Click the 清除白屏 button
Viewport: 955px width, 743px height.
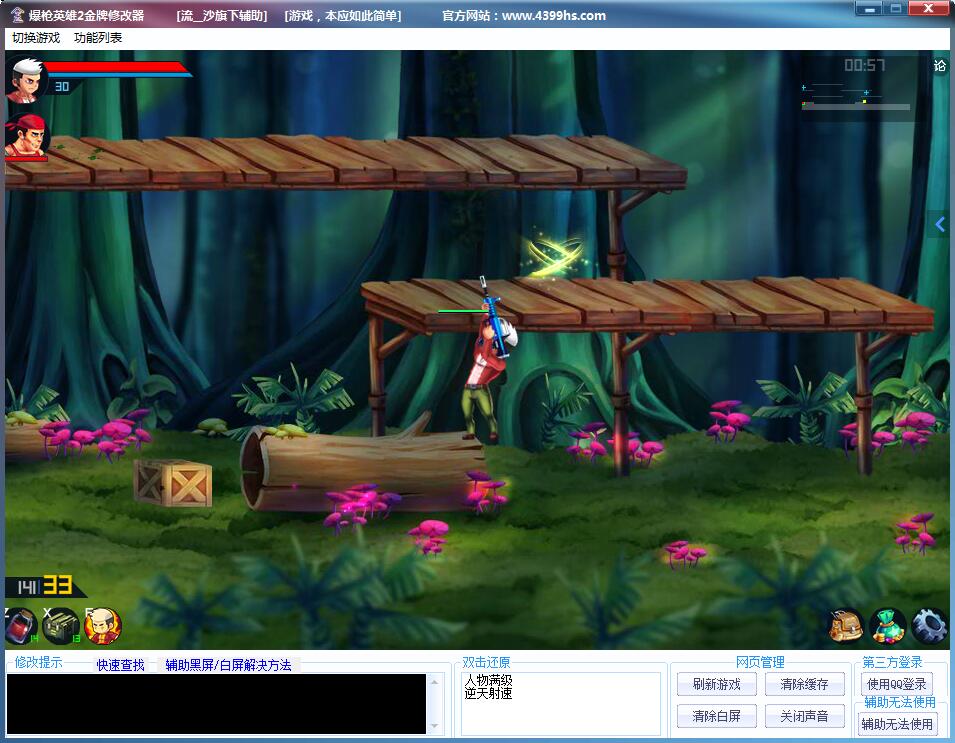(716, 716)
